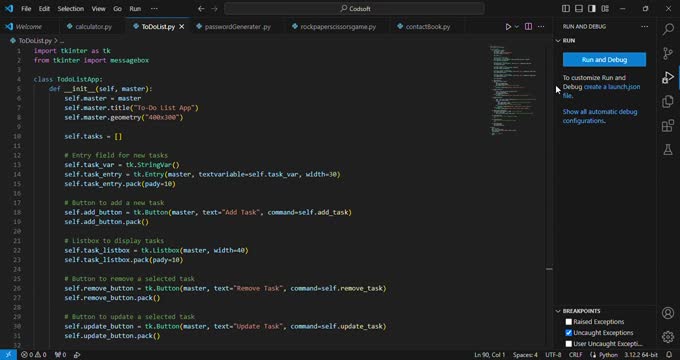Open ports indicator showing 0
This screenshot has width=680, height=360.
(x=60, y=355)
